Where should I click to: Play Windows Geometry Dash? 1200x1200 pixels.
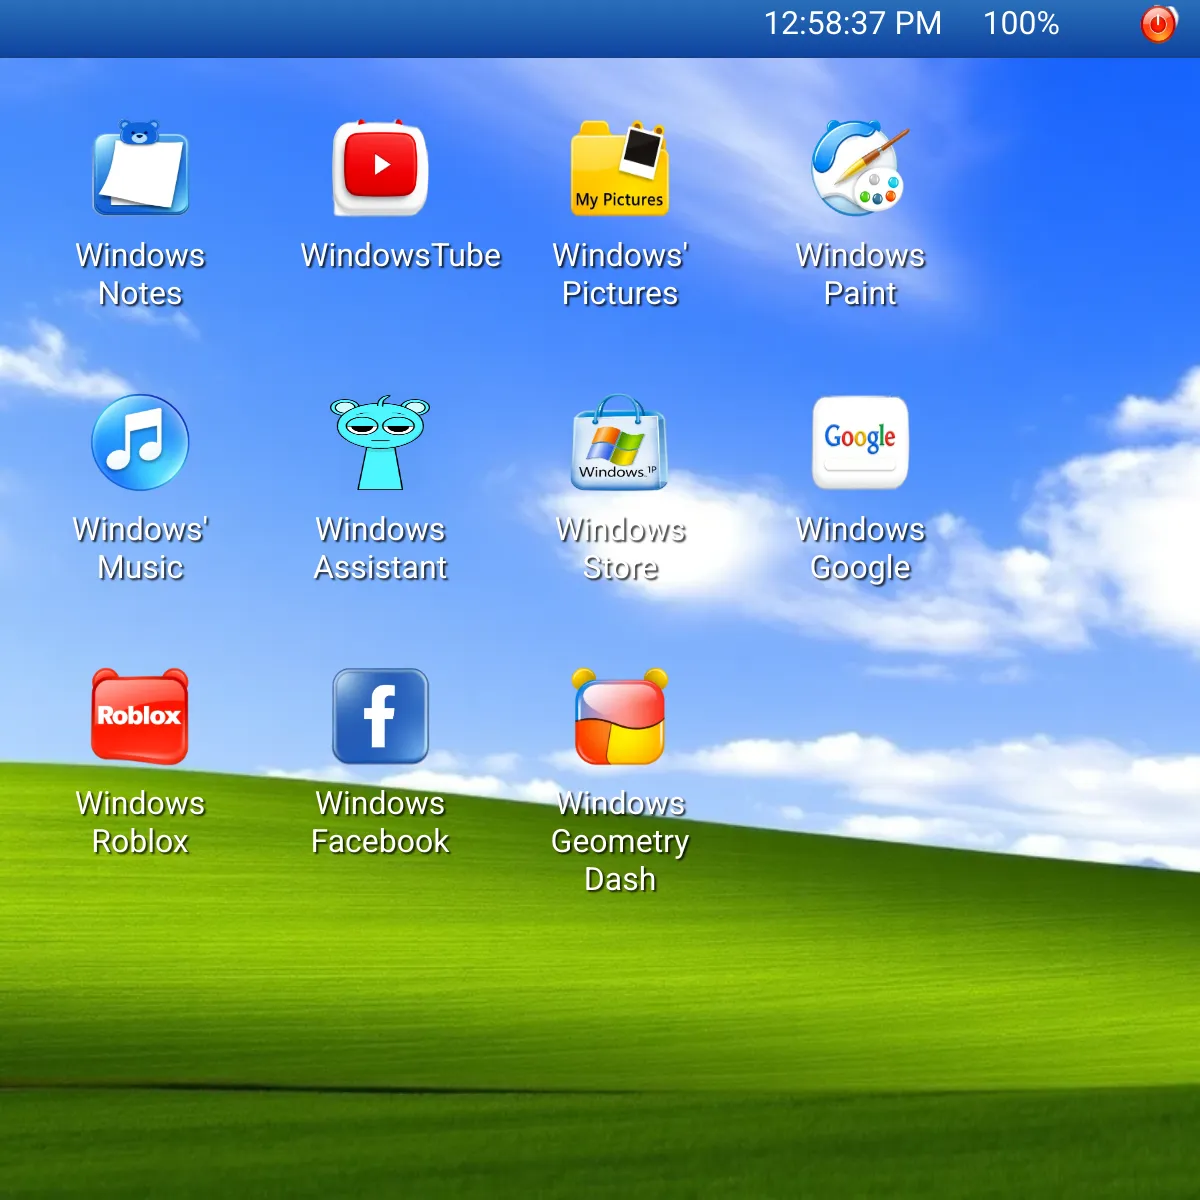620,716
